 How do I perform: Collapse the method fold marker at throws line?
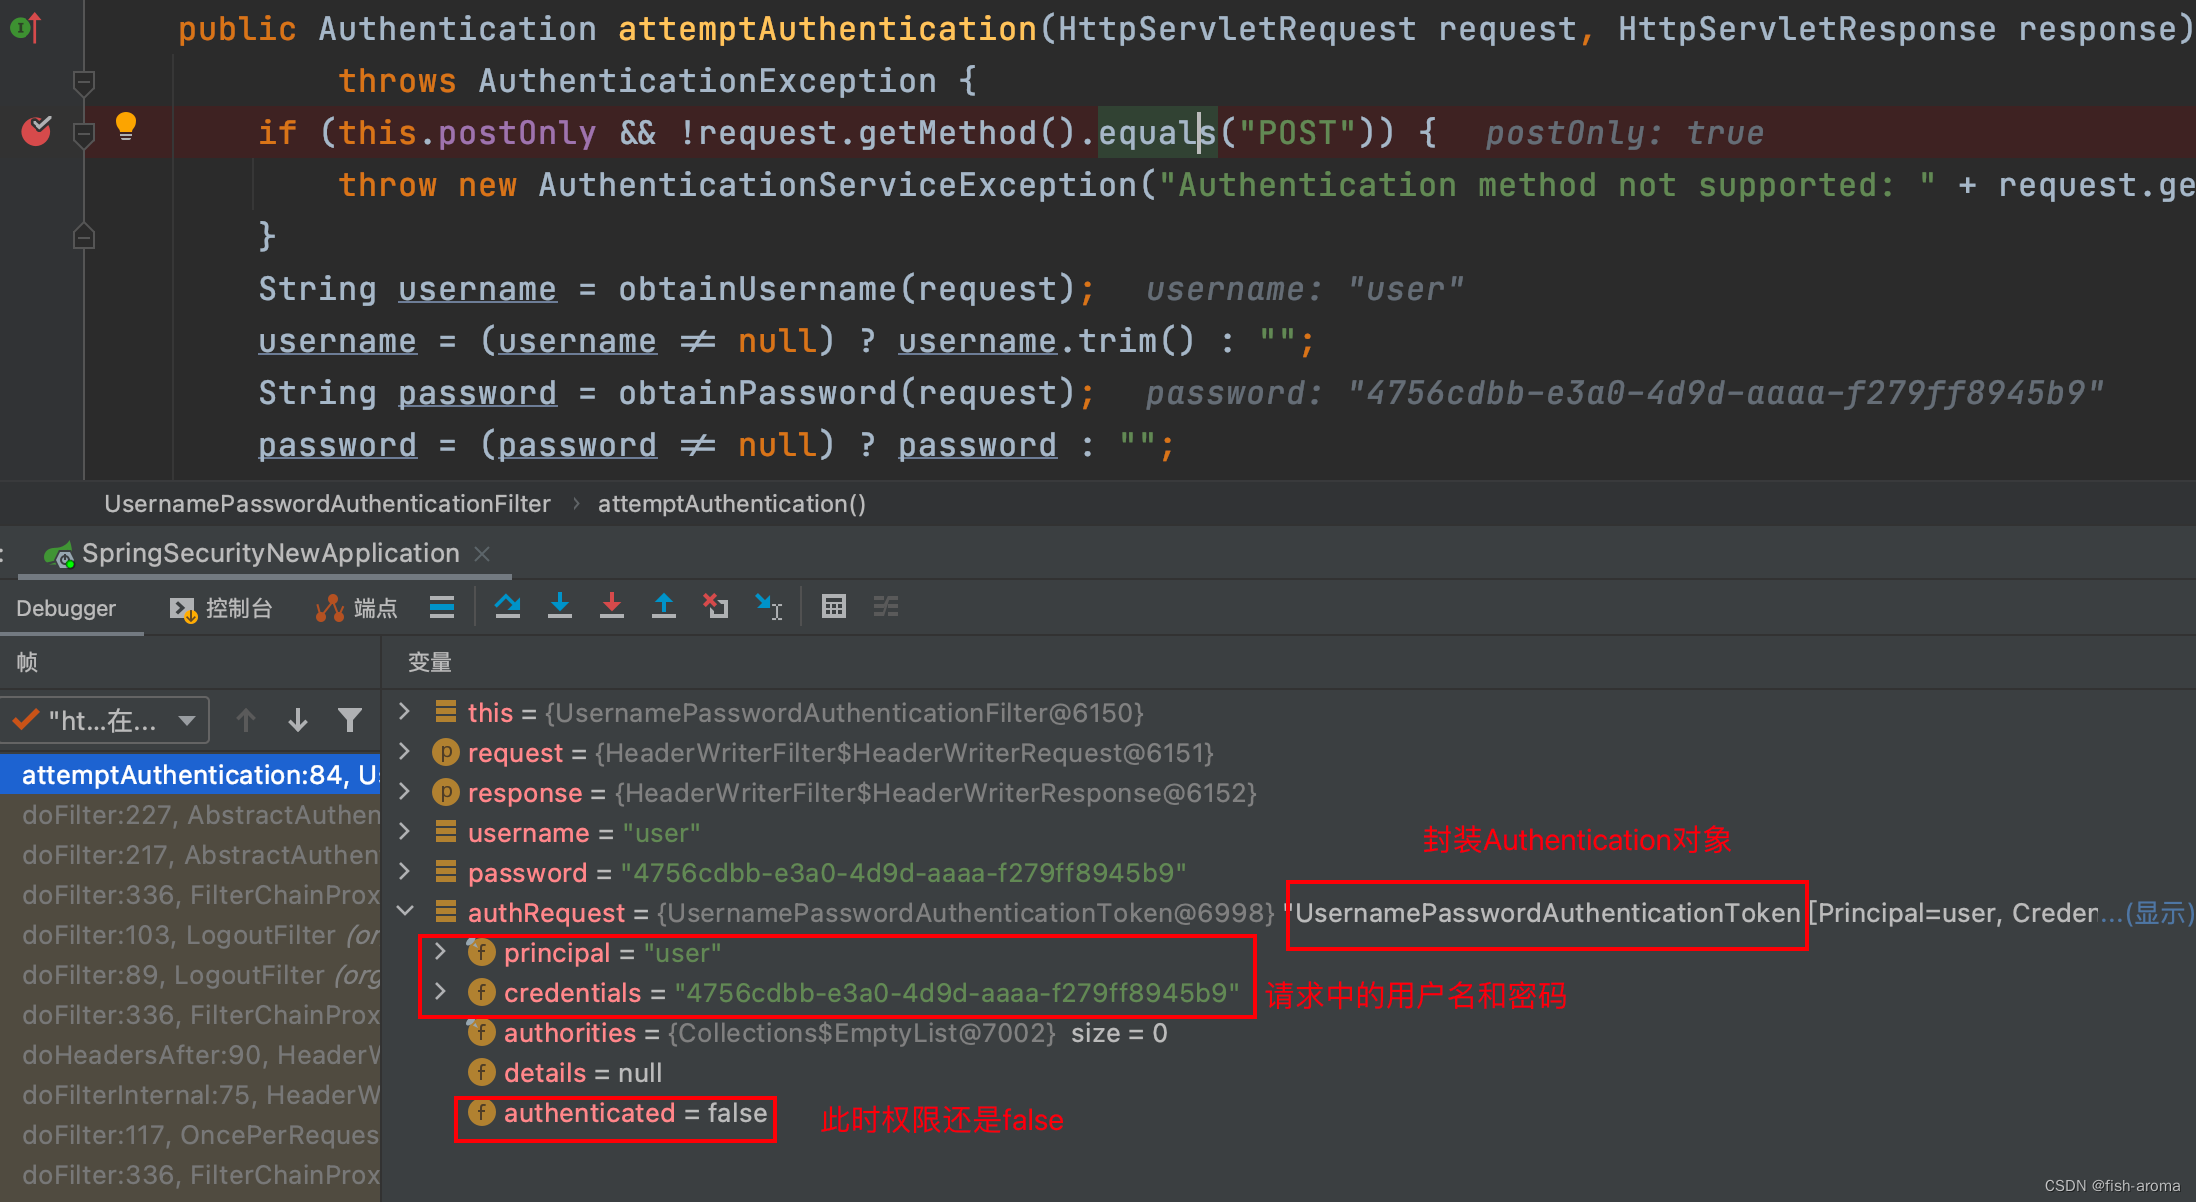click(84, 81)
